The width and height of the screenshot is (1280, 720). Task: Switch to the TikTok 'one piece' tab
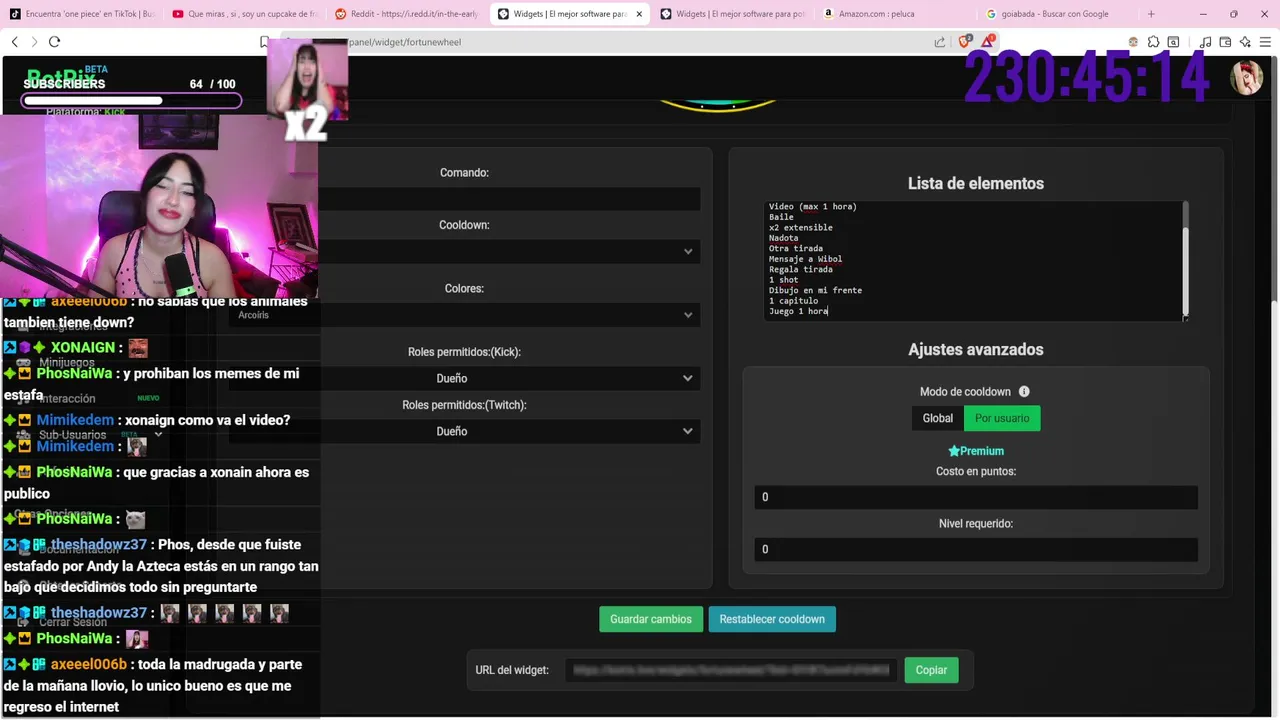(82, 14)
